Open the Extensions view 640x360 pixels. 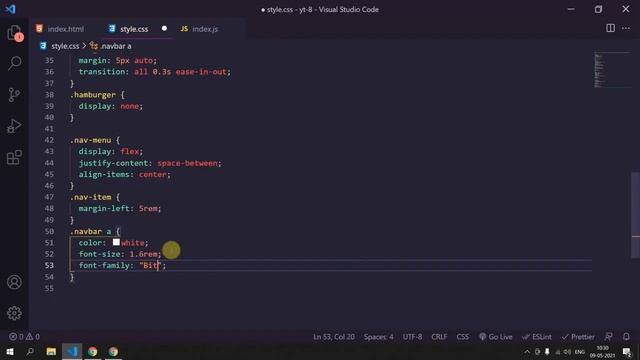click(x=14, y=157)
